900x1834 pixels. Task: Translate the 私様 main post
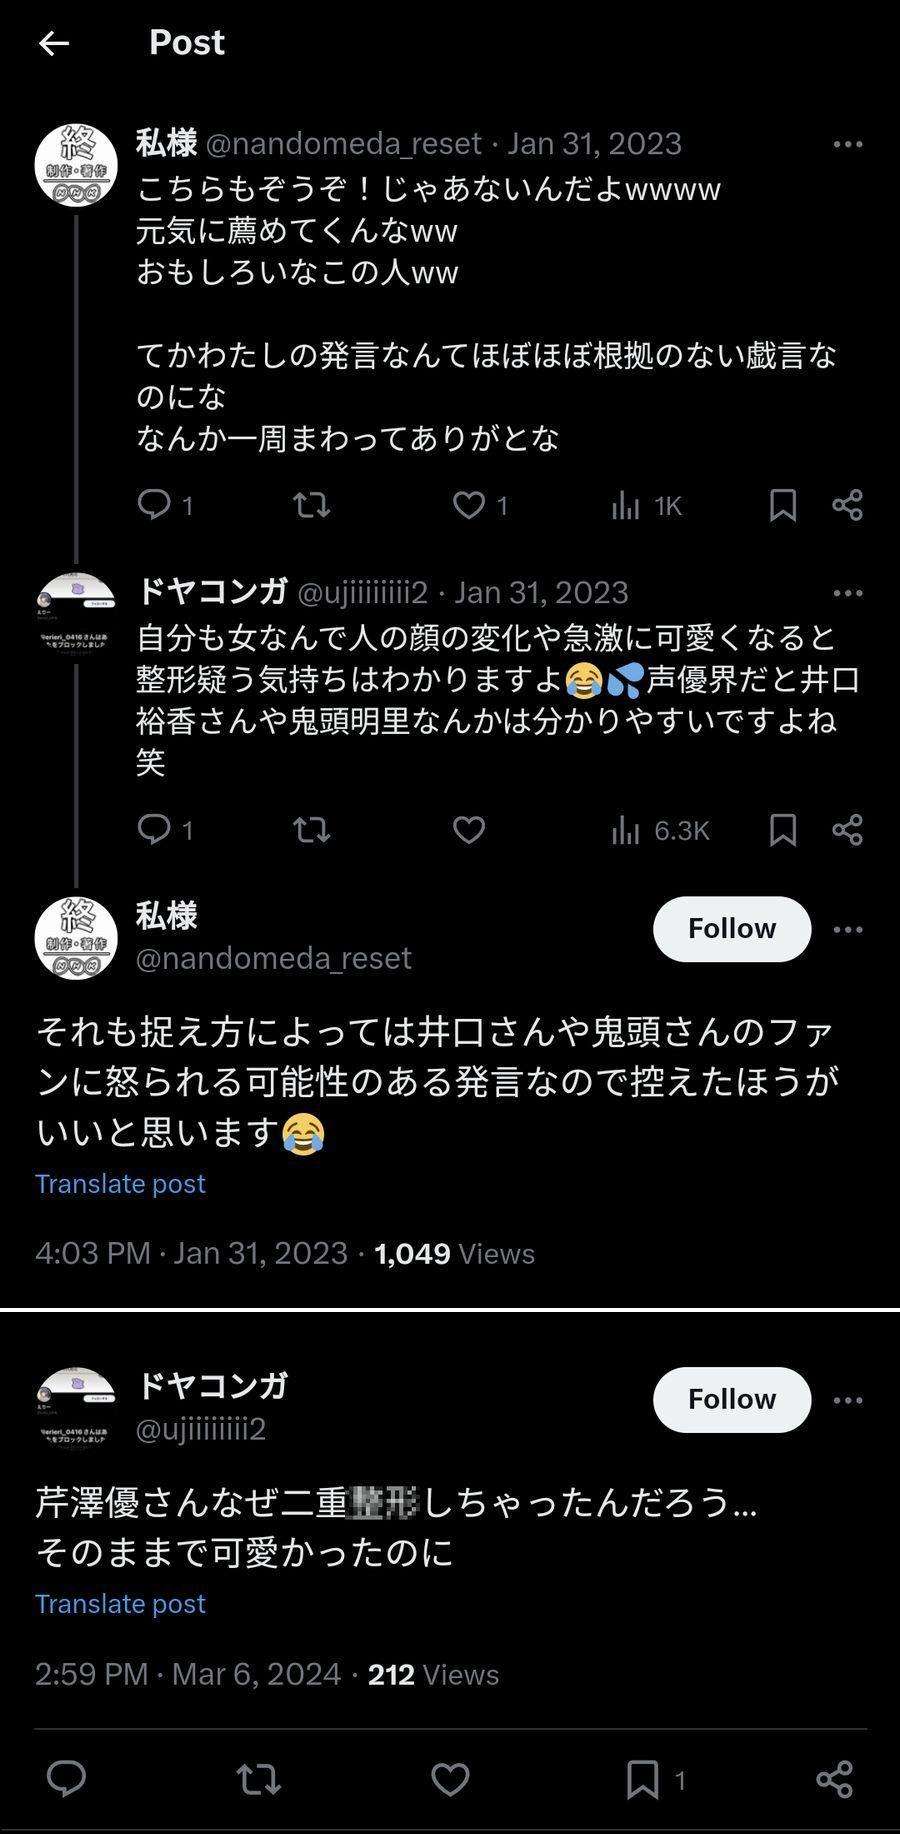[x=120, y=1184]
